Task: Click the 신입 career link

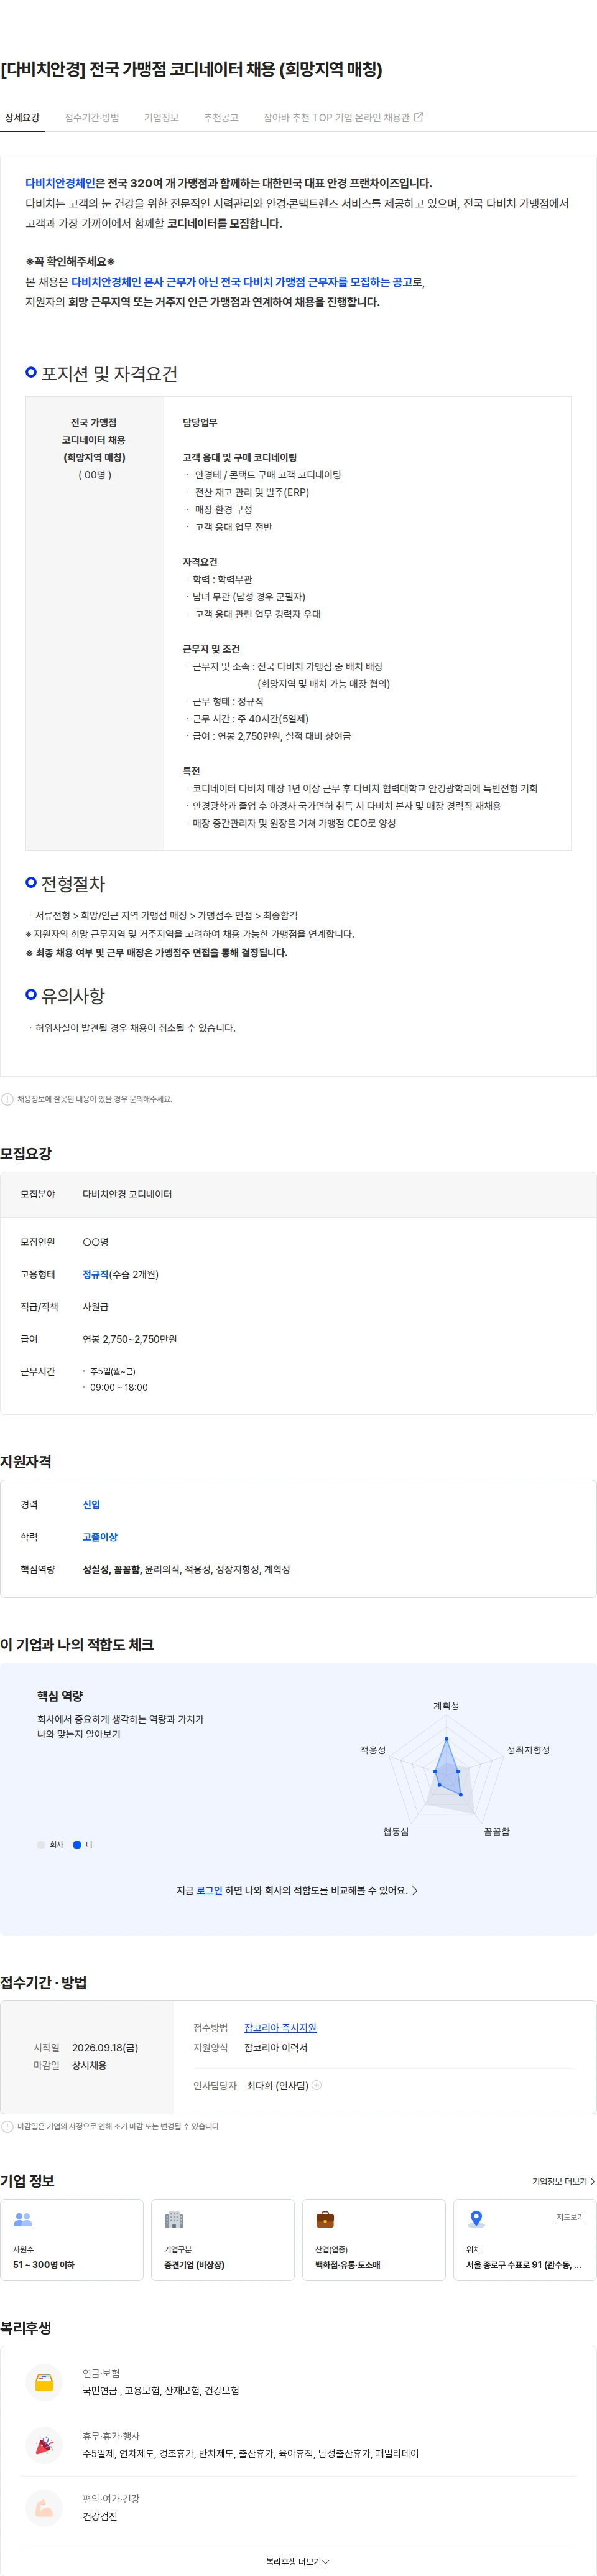Action: coord(91,1504)
